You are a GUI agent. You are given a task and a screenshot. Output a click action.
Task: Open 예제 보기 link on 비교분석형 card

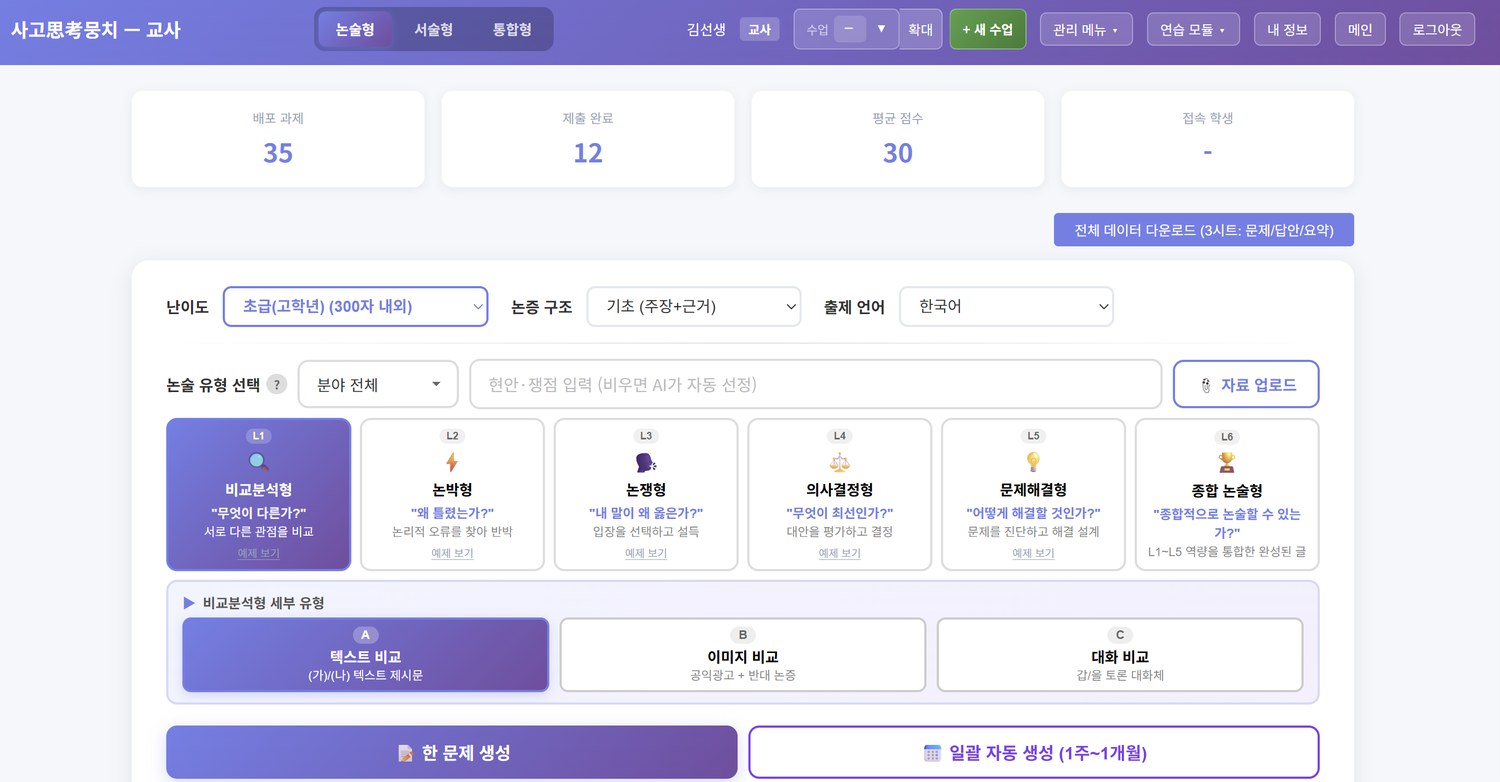tap(258, 553)
